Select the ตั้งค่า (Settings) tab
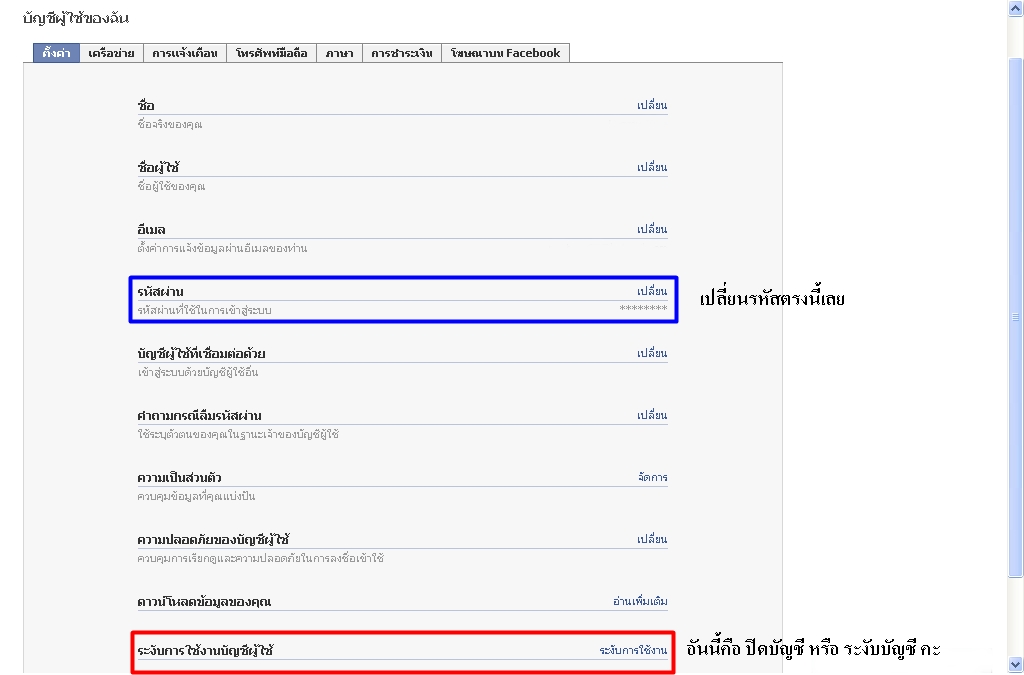This screenshot has width=1024, height=675. pos(56,53)
